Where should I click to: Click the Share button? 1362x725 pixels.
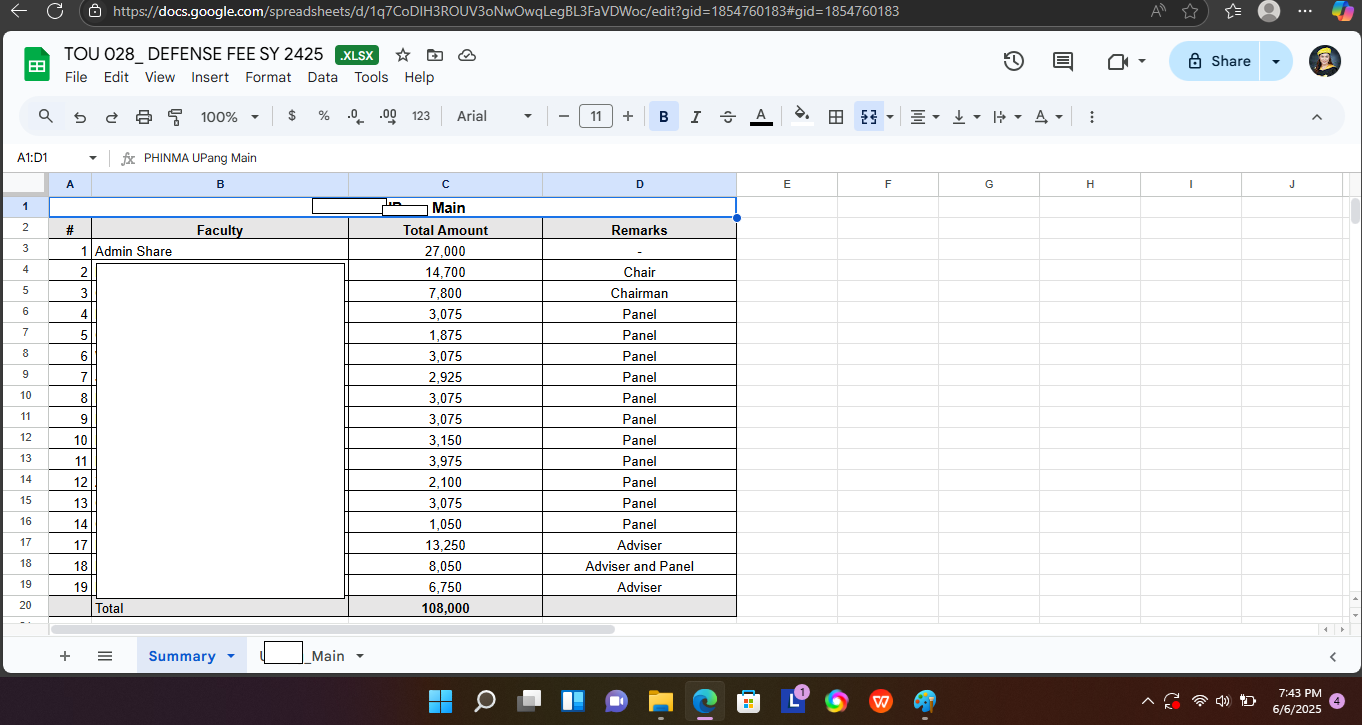(1219, 61)
